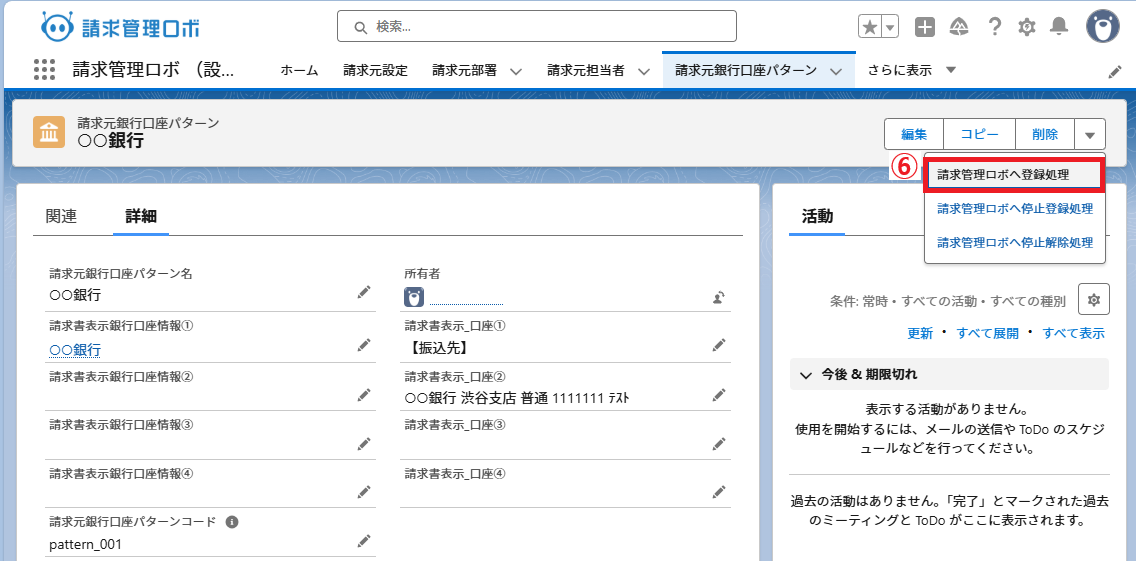Open the 請求元部署 tab dropdown chevron
Screen dimensions: 1136x561
[x=516, y=71]
